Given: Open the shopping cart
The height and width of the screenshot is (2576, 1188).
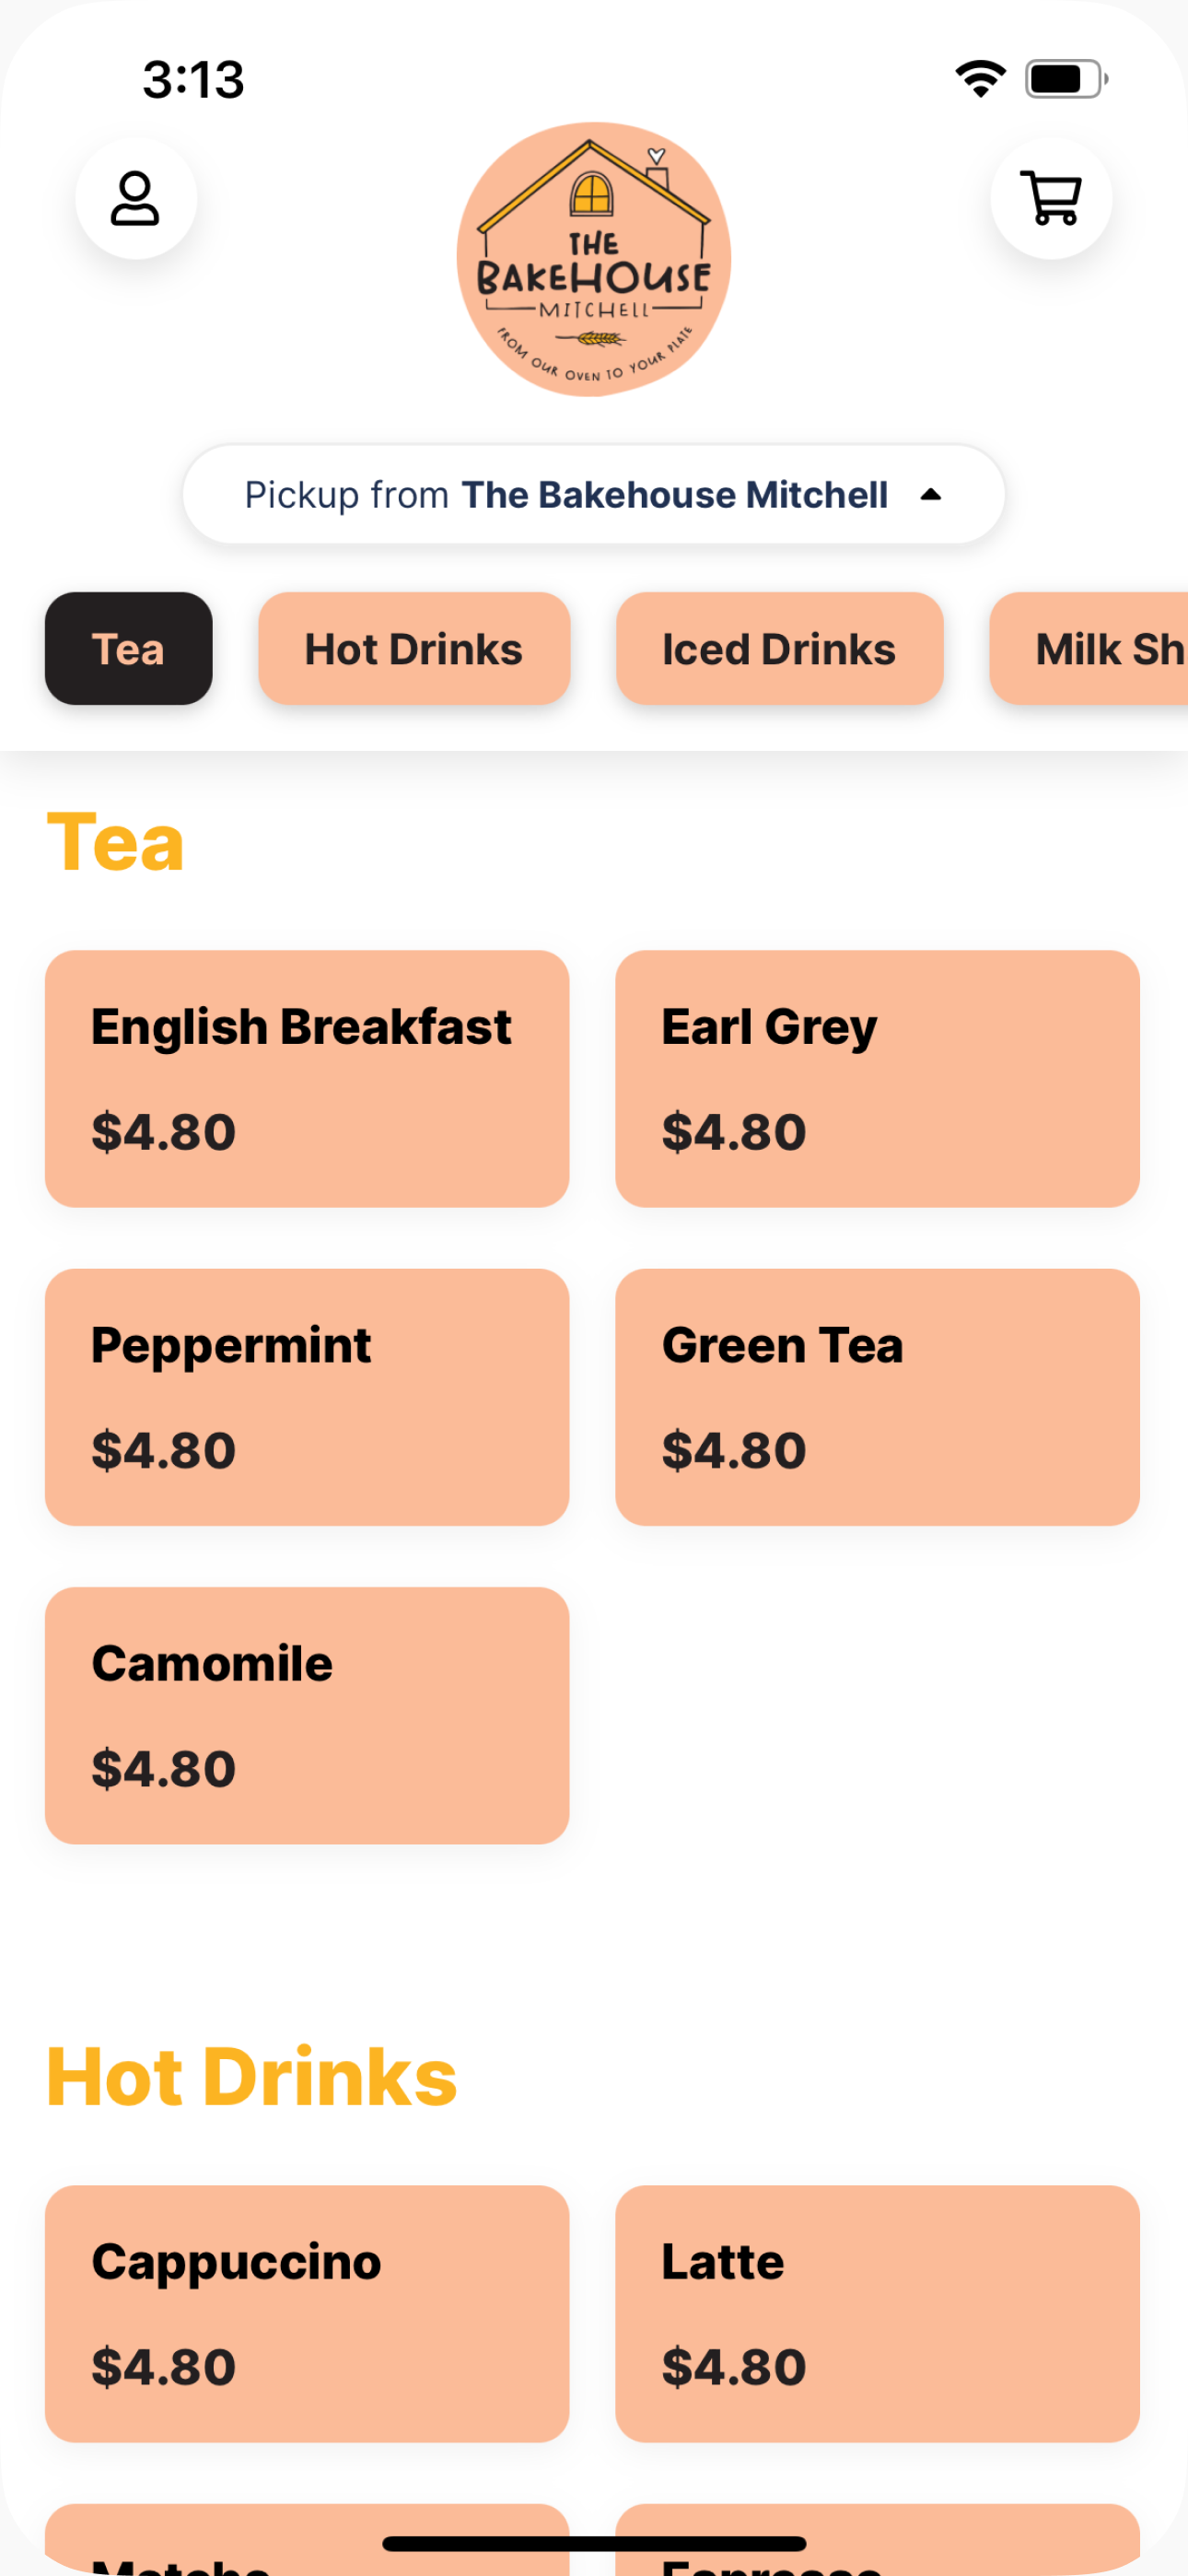Looking at the screenshot, I should (x=1051, y=198).
